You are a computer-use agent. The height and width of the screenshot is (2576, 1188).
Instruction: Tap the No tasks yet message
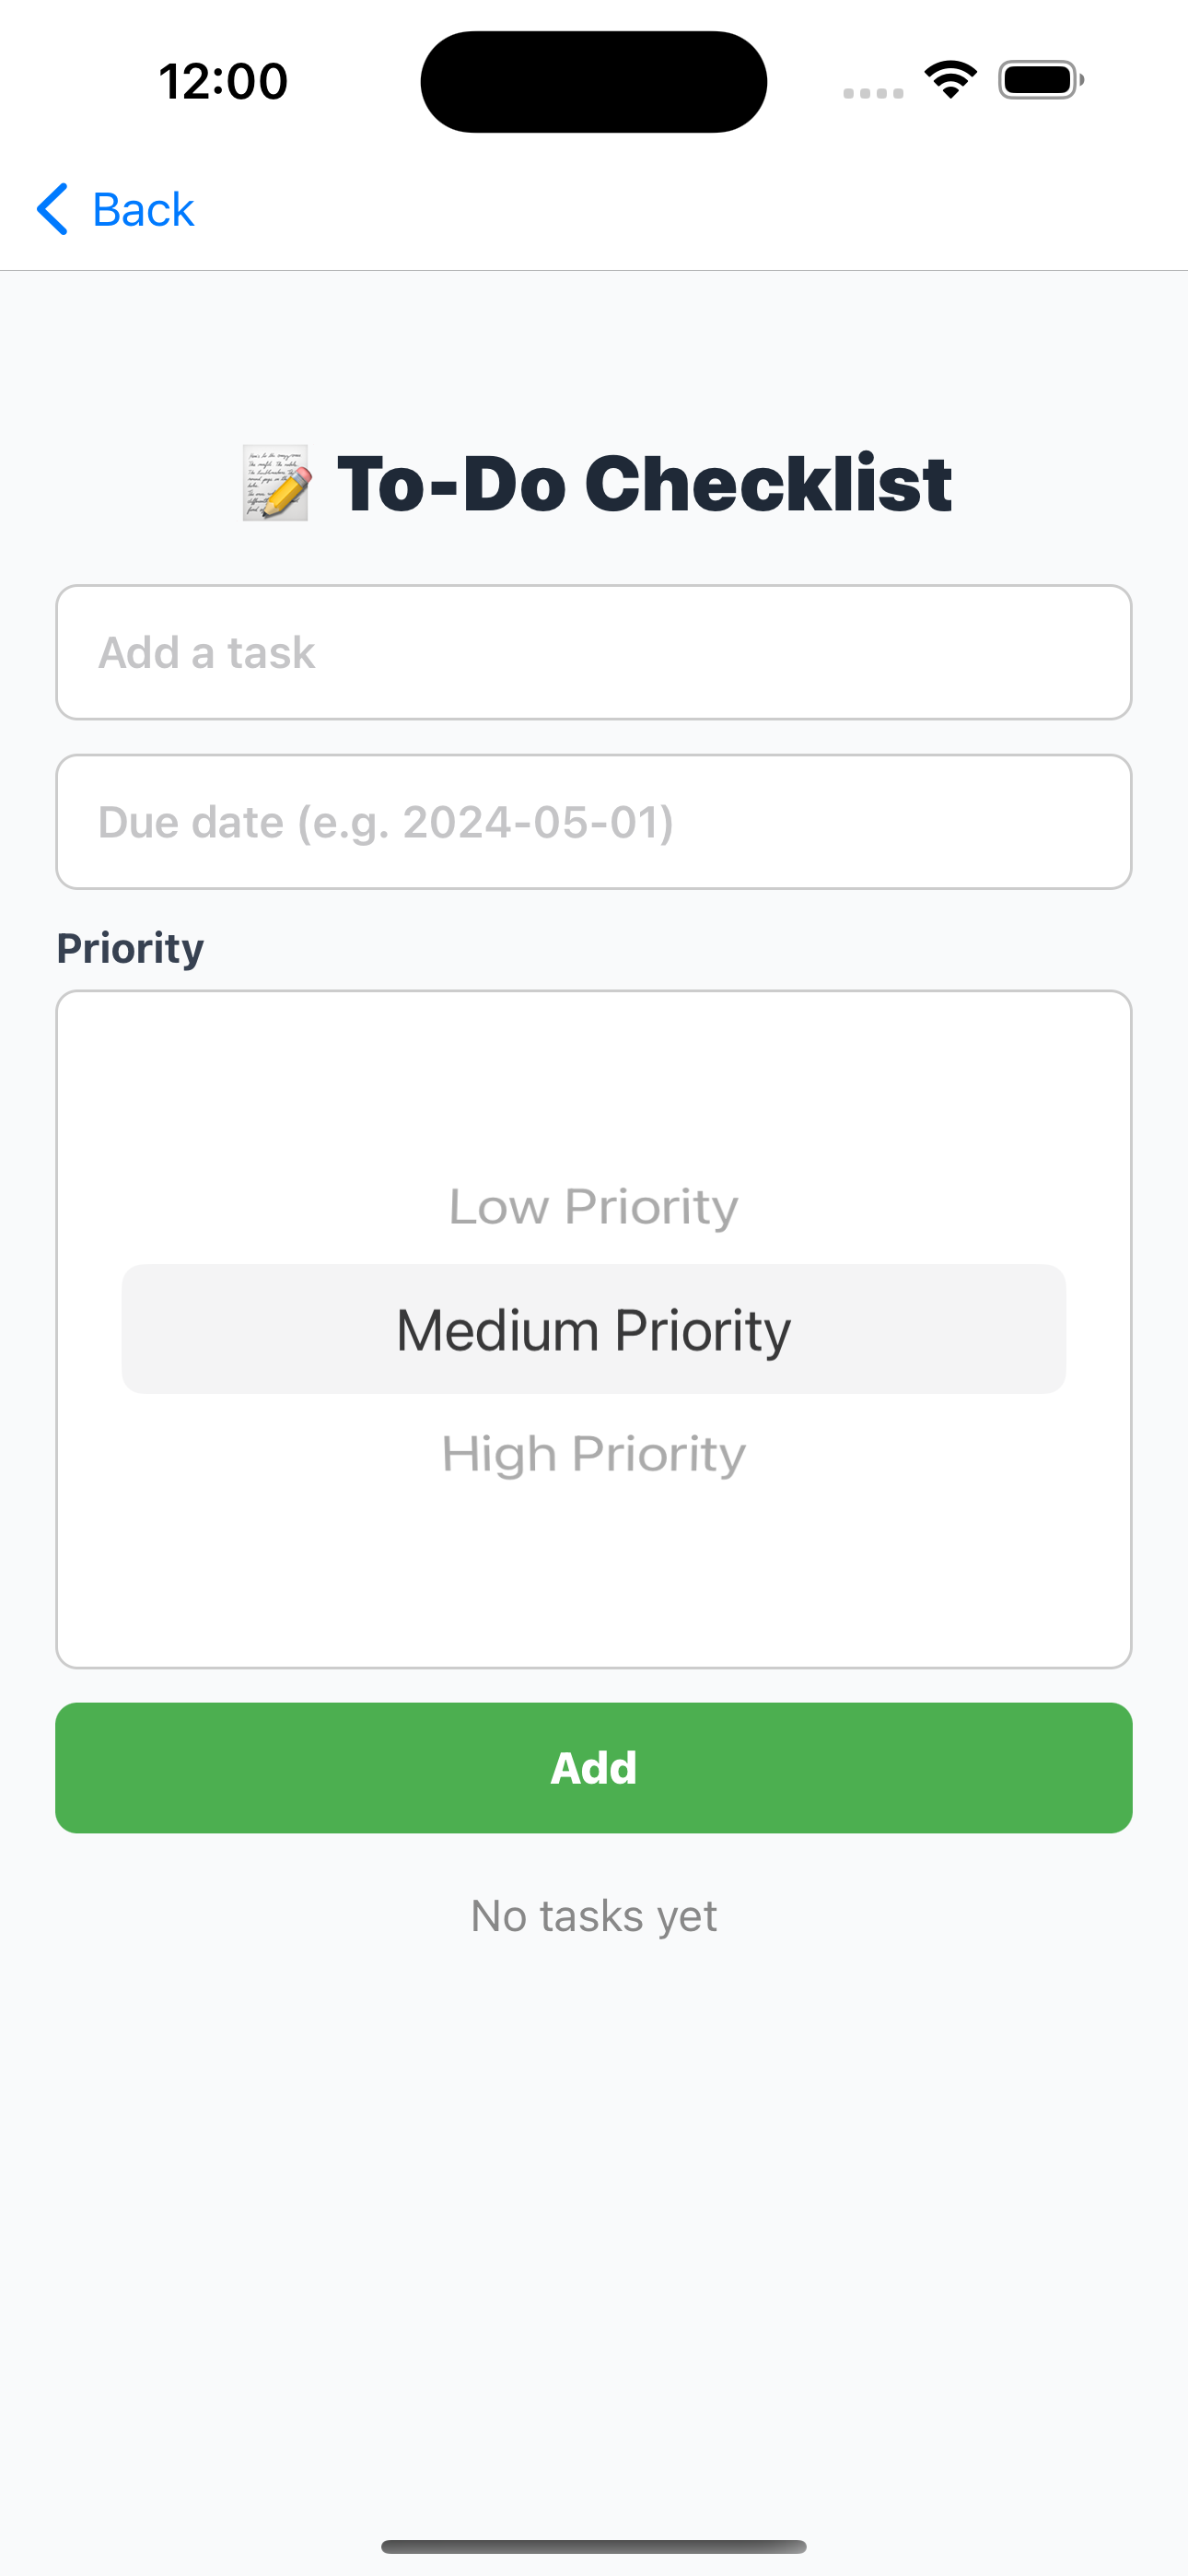(594, 1916)
